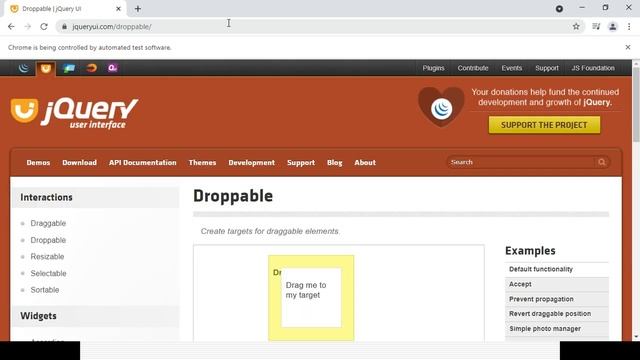This screenshot has height=360, width=640.
Task: Open the Plugins link
Action: tap(433, 68)
